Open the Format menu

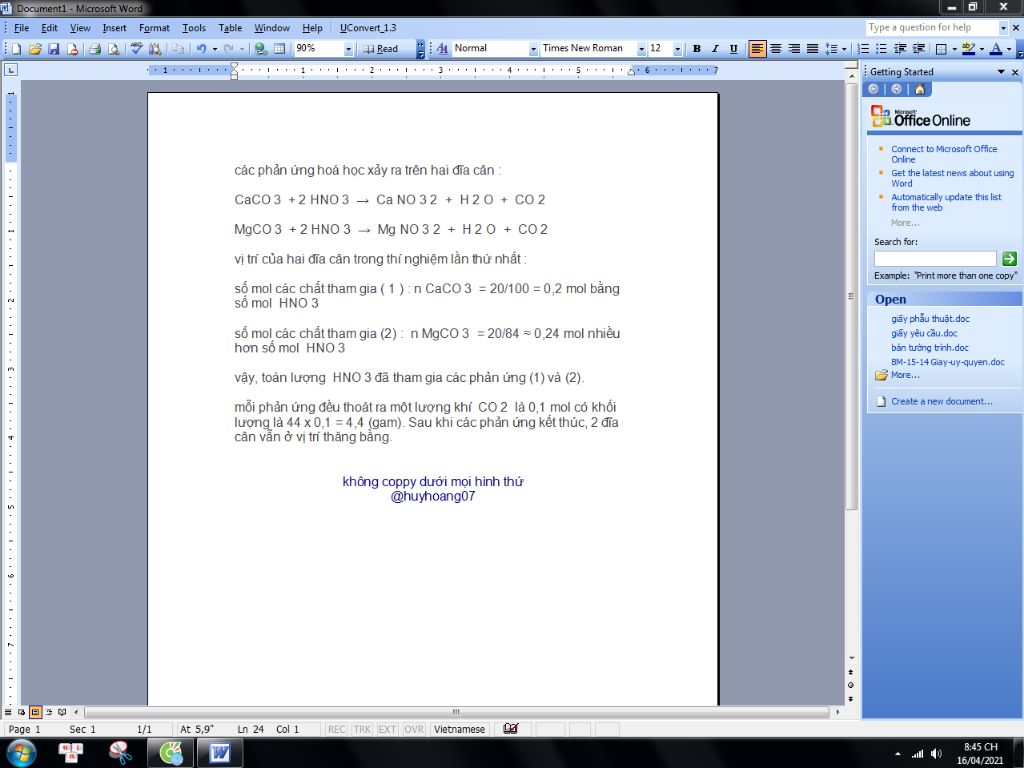click(154, 28)
